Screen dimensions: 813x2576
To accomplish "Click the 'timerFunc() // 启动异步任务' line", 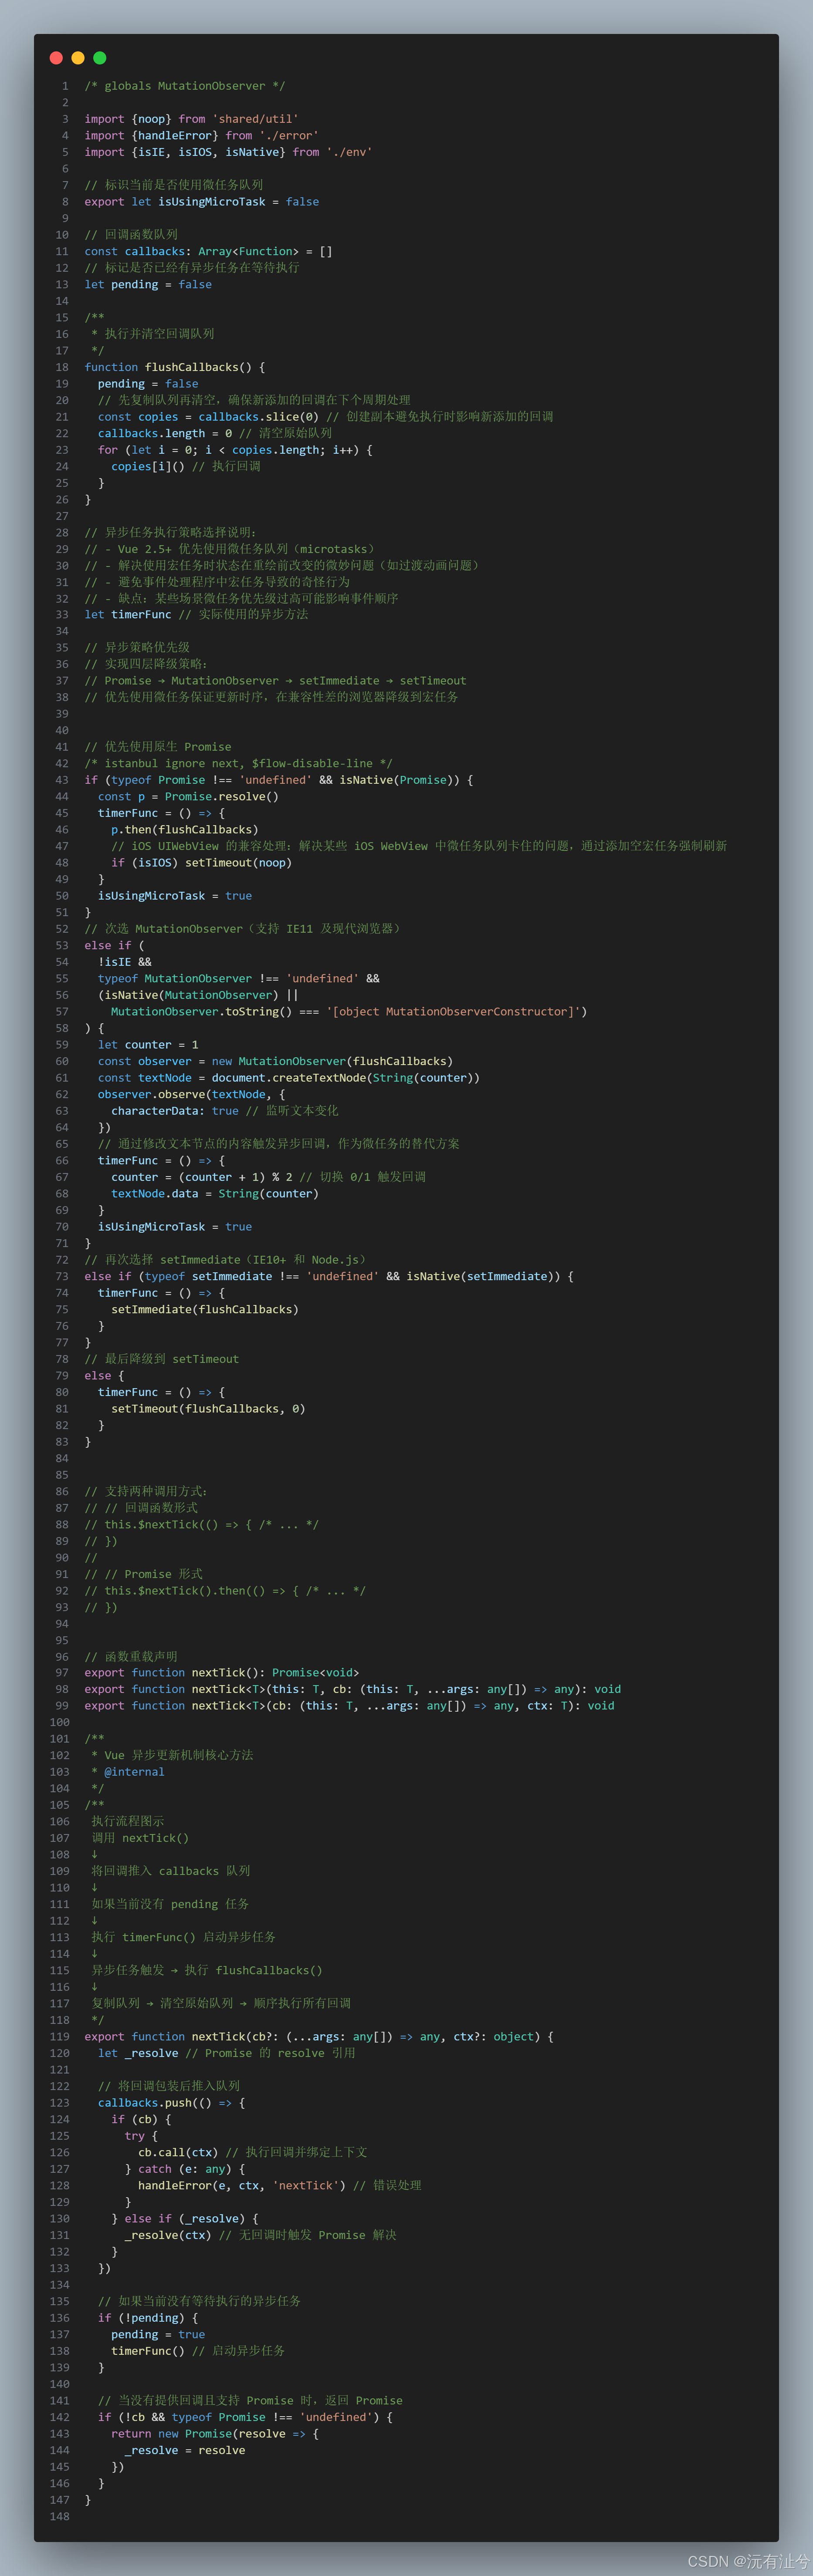I will point(198,2351).
